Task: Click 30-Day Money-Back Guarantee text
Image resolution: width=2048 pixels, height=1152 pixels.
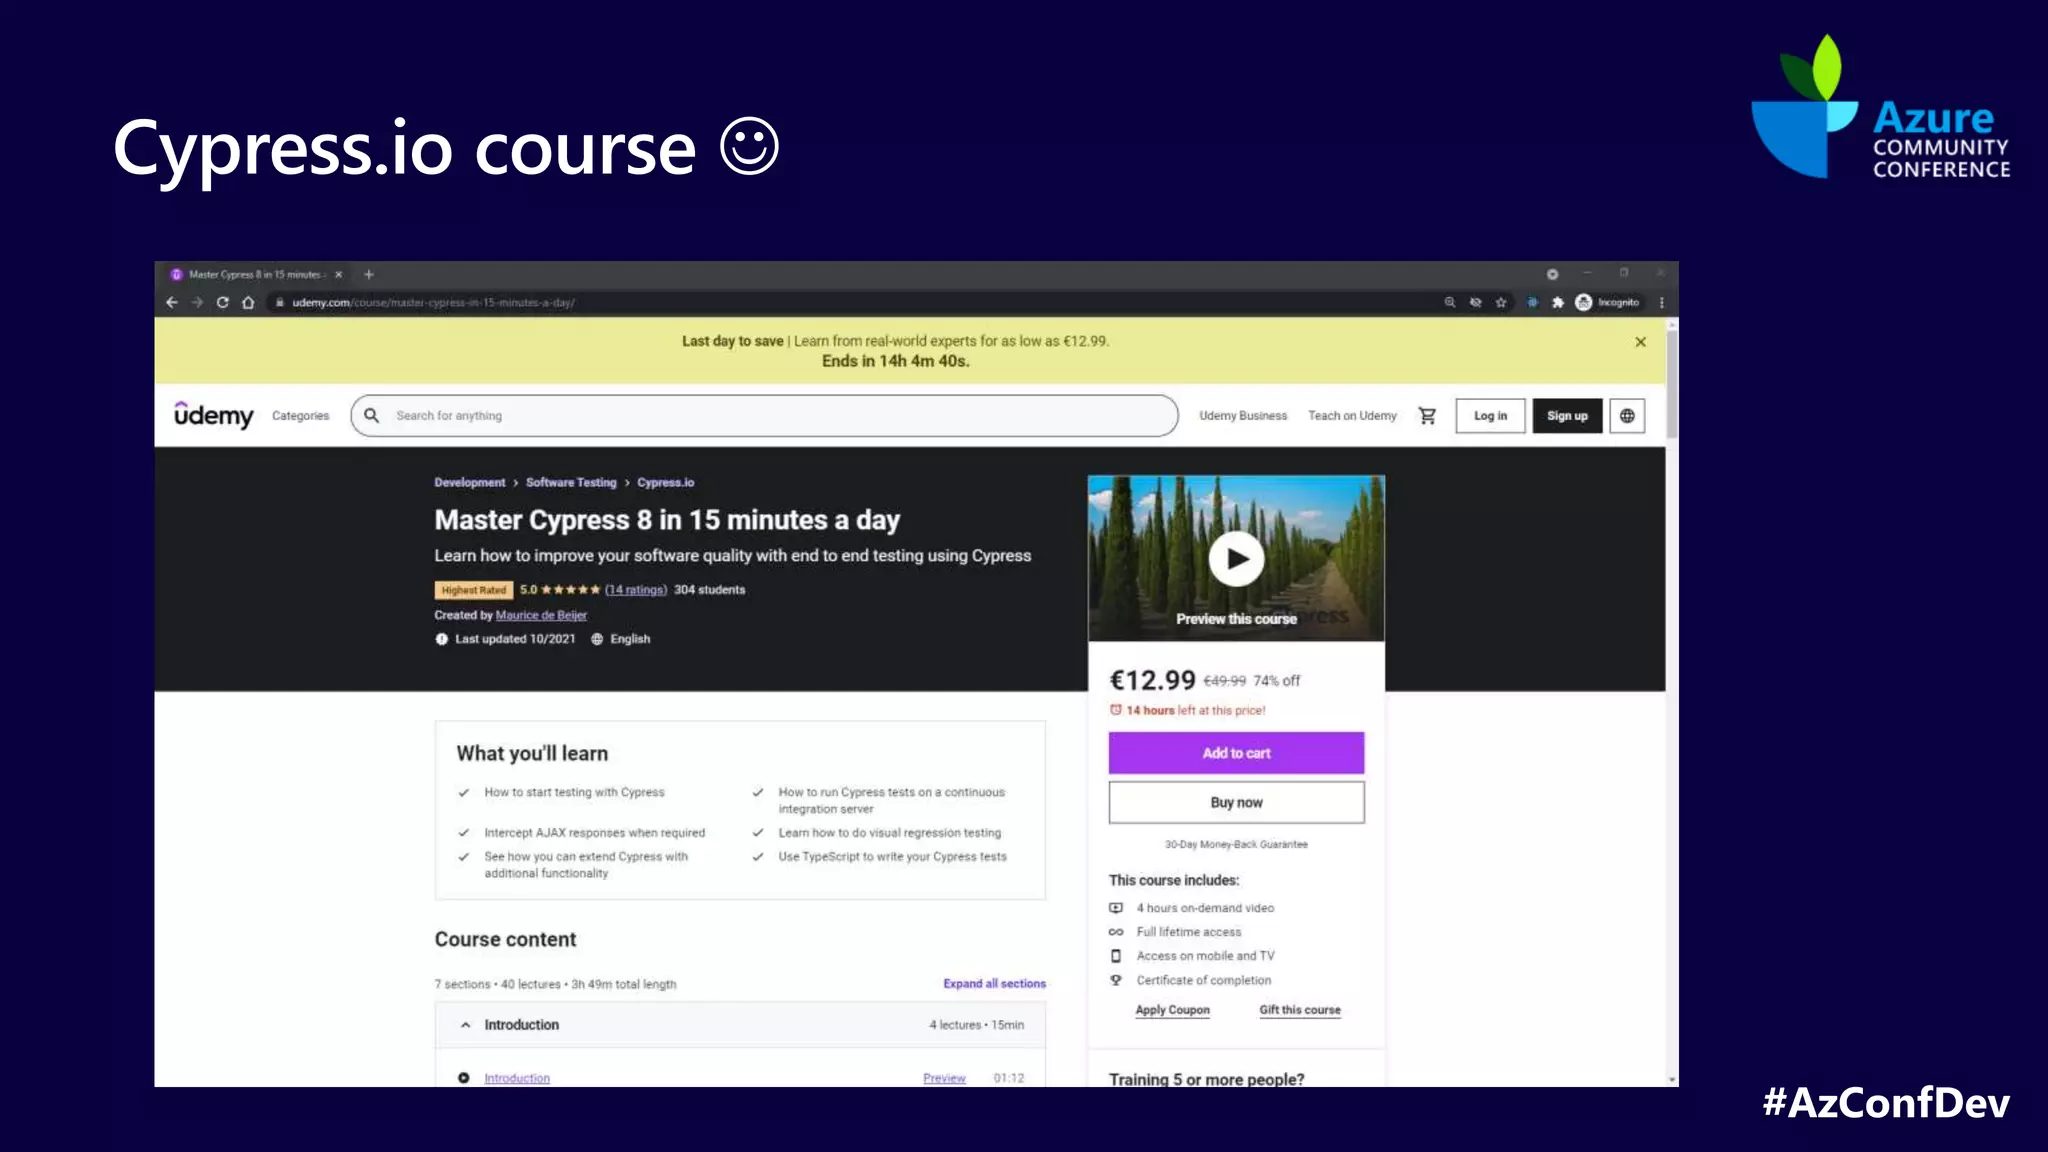Action: [1236, 845]
